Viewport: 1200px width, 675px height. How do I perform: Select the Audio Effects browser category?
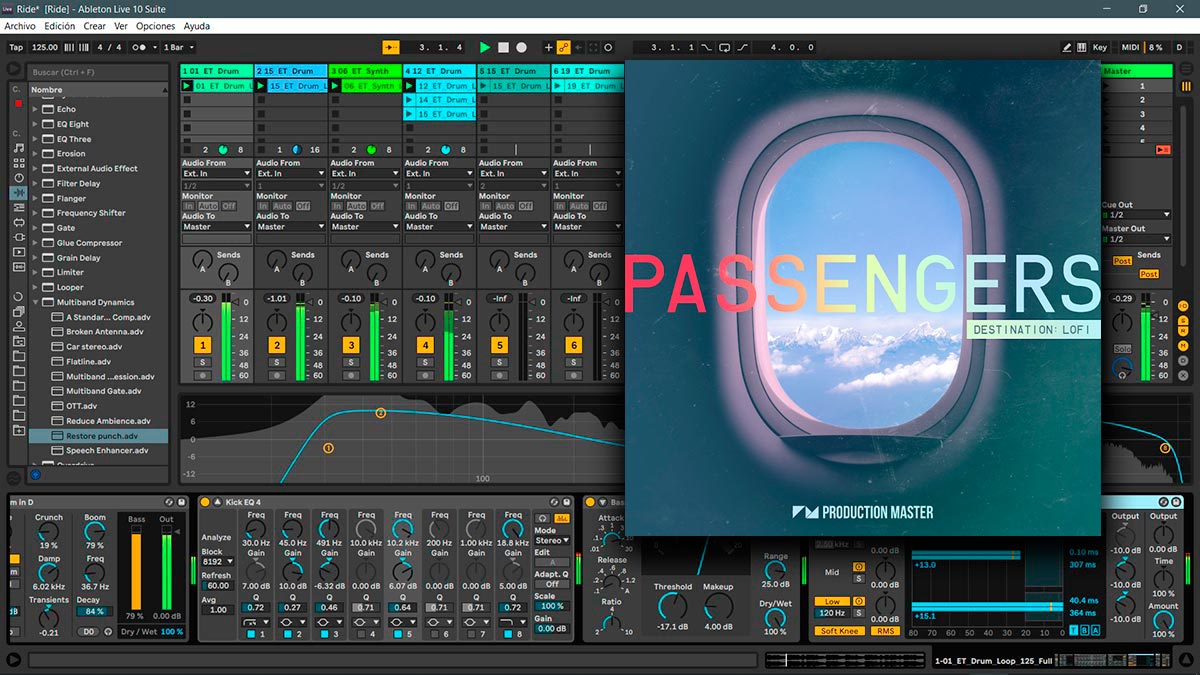tap(17, 193)
